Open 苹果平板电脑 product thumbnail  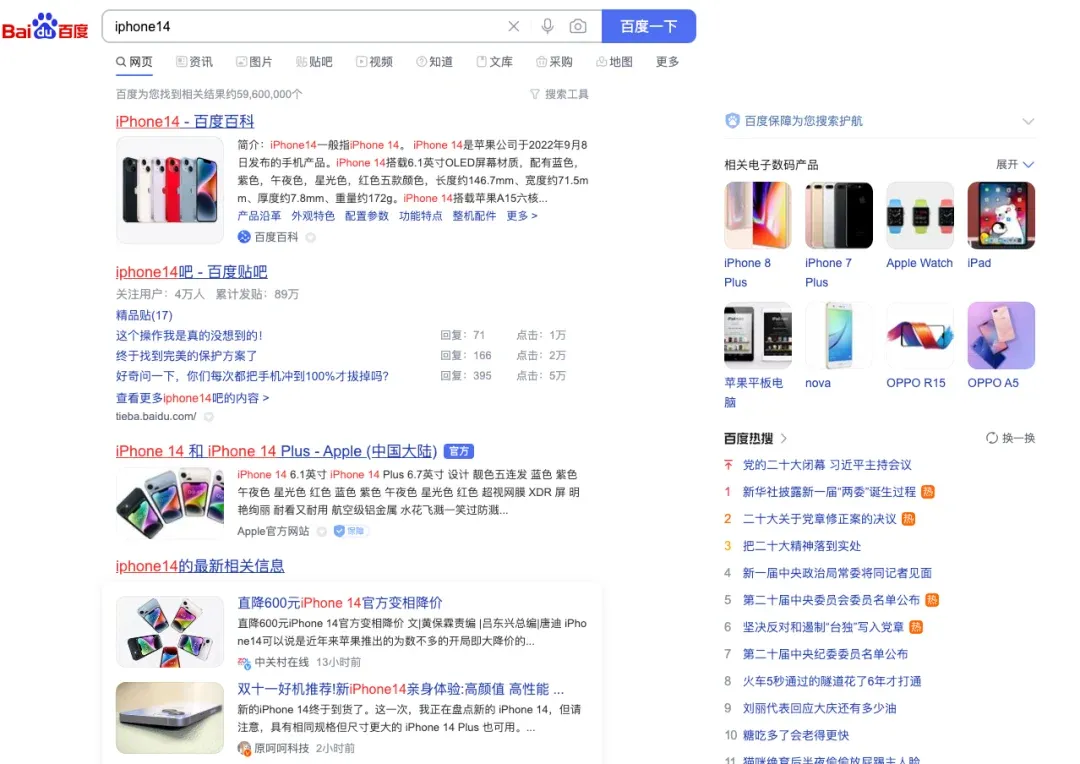pos(758,335)
